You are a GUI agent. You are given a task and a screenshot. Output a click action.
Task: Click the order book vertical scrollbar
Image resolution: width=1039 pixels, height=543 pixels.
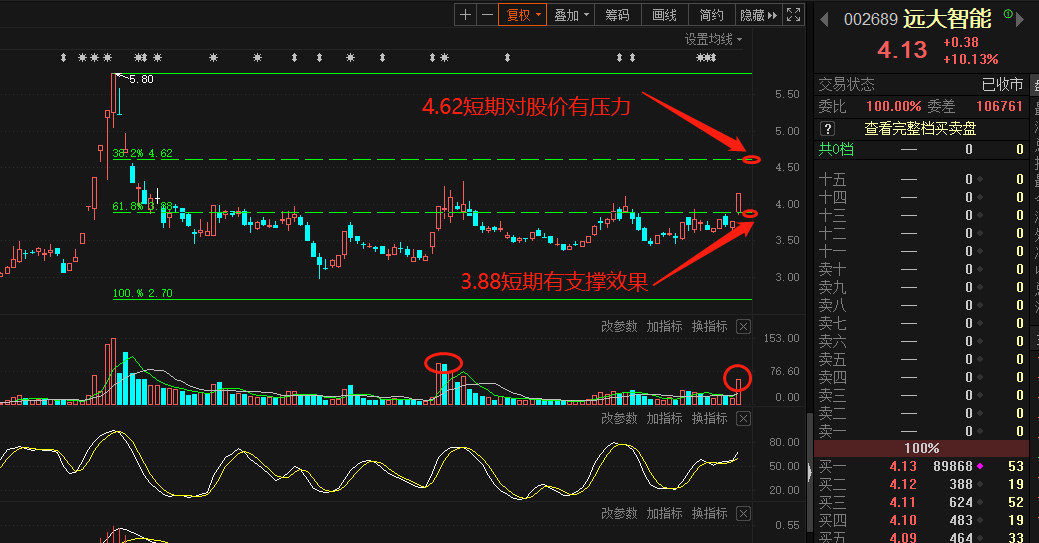tap(809, 472)
